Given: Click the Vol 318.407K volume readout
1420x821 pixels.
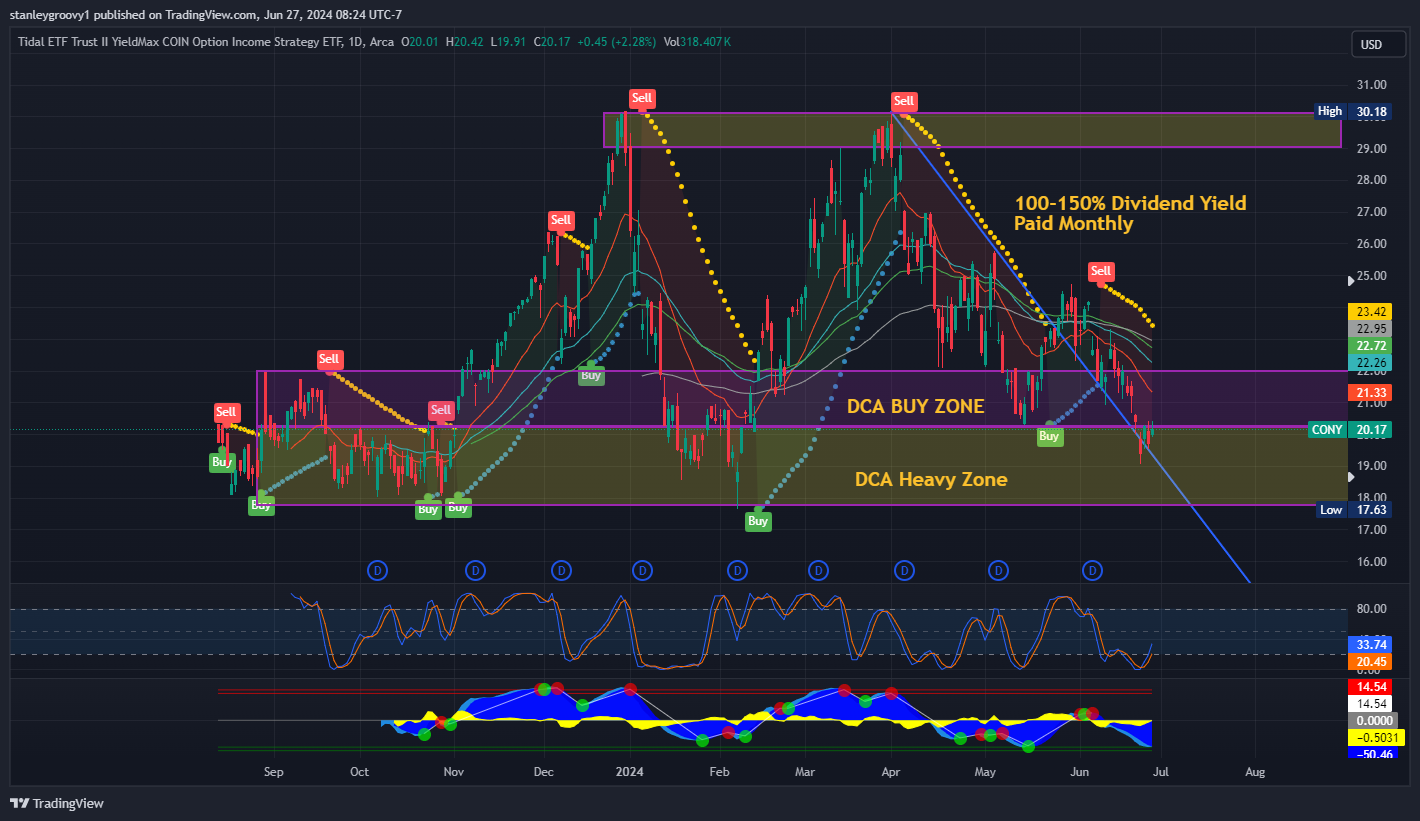Looking at the screenshot, I should point(697,42).
